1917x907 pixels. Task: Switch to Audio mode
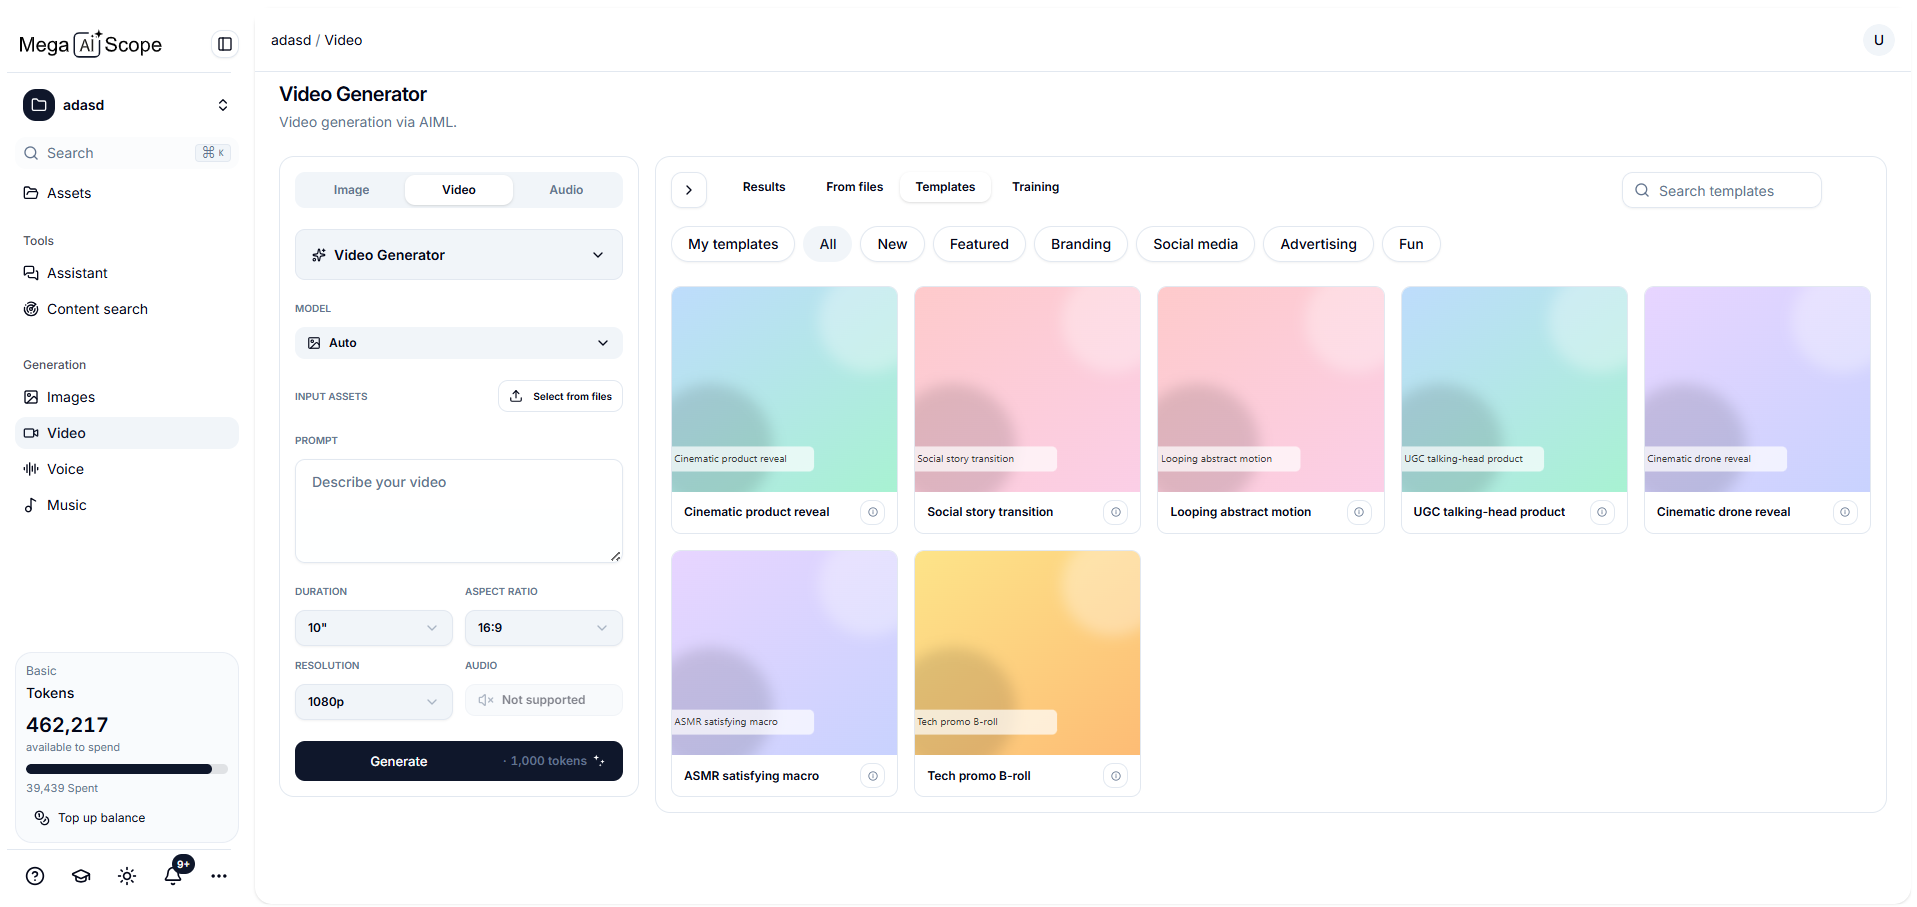pyautogui.click(x=566, y=190)
